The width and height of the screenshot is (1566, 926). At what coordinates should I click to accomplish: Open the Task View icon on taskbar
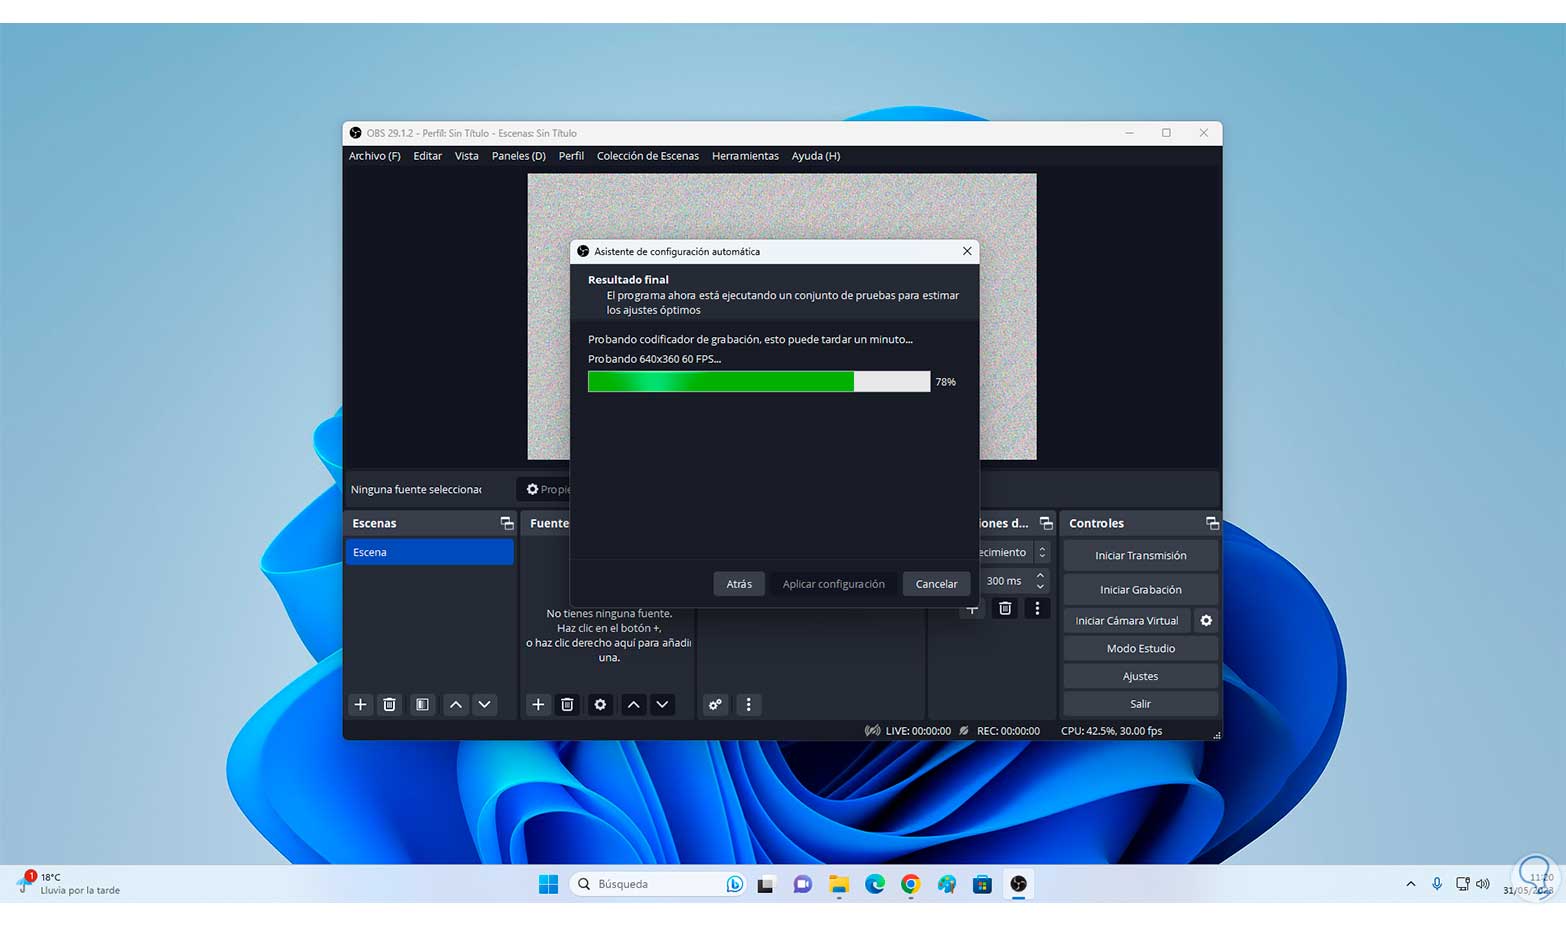click(x=766, y=884)
